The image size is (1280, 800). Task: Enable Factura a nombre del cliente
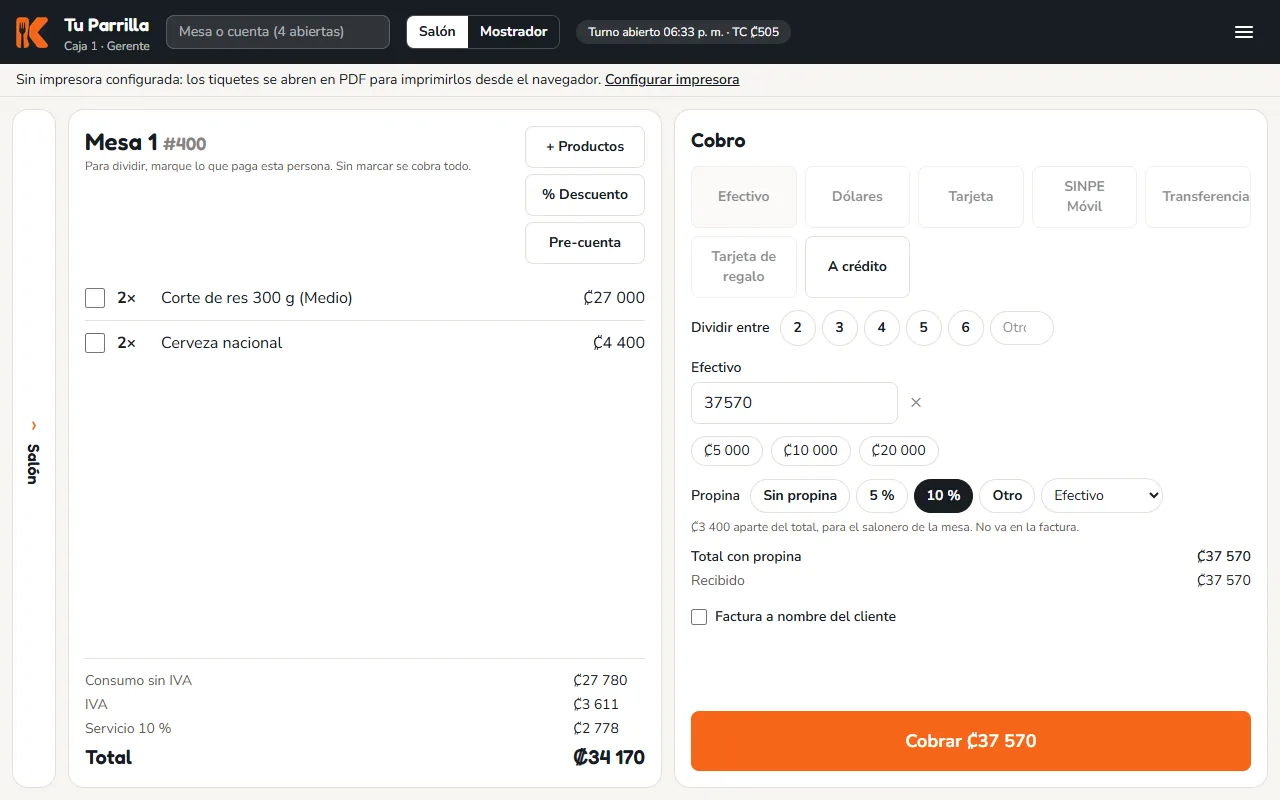(699, 617)
